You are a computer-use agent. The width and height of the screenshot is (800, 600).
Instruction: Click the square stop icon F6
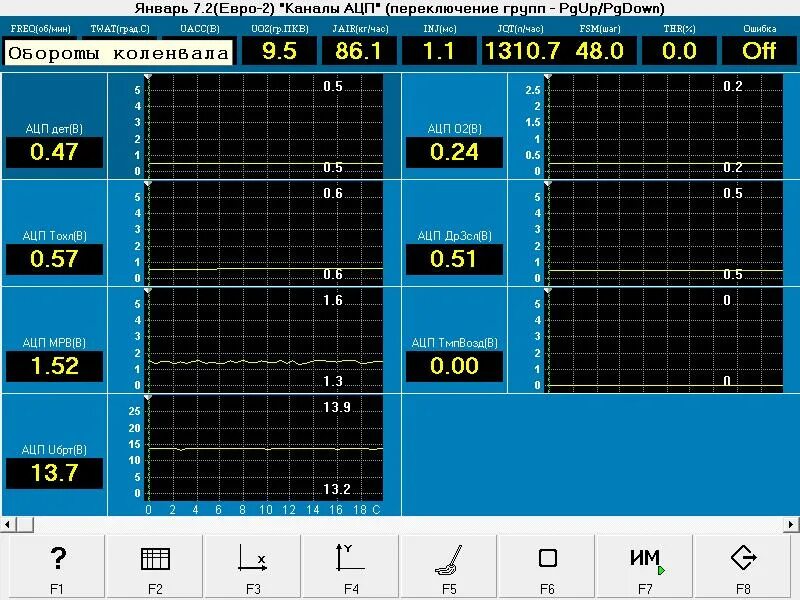[547, 558]
